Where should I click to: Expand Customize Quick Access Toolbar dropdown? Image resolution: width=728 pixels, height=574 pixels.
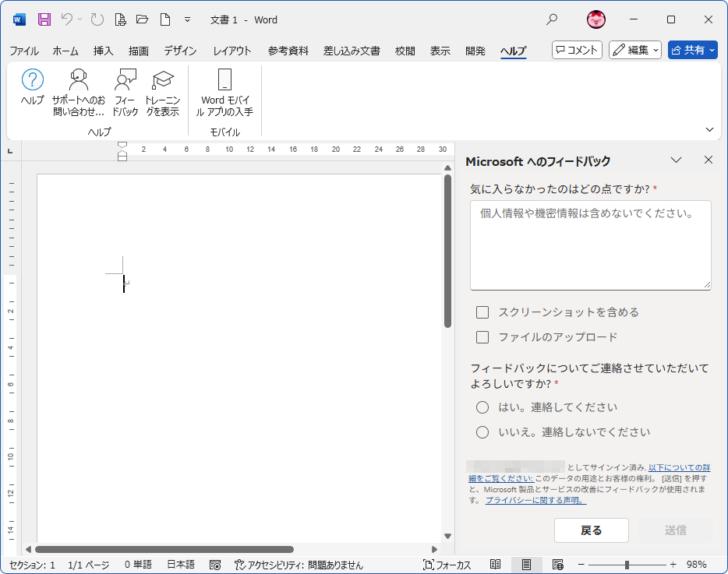(x=187, y=20)
